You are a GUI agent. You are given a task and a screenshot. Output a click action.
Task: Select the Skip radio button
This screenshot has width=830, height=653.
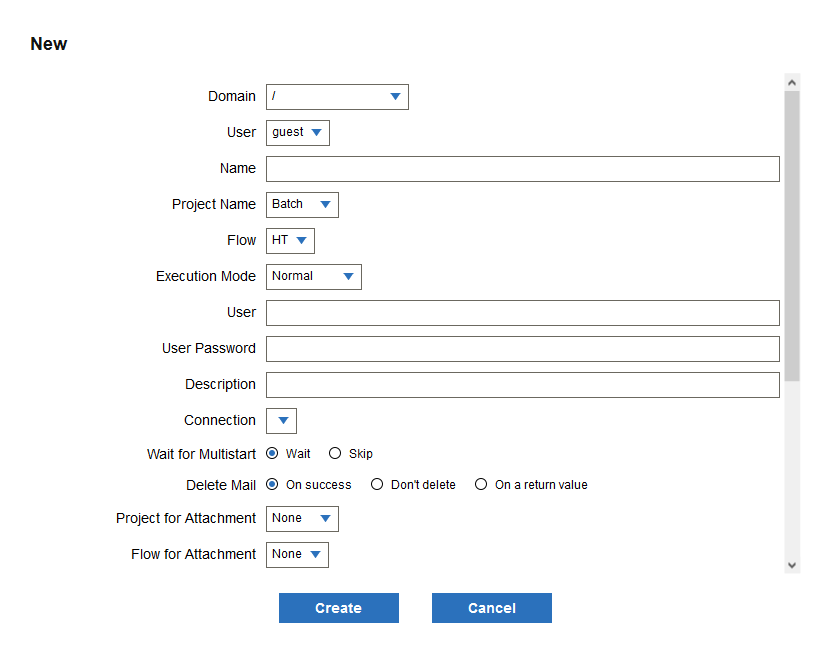click(x=335, y=454)
